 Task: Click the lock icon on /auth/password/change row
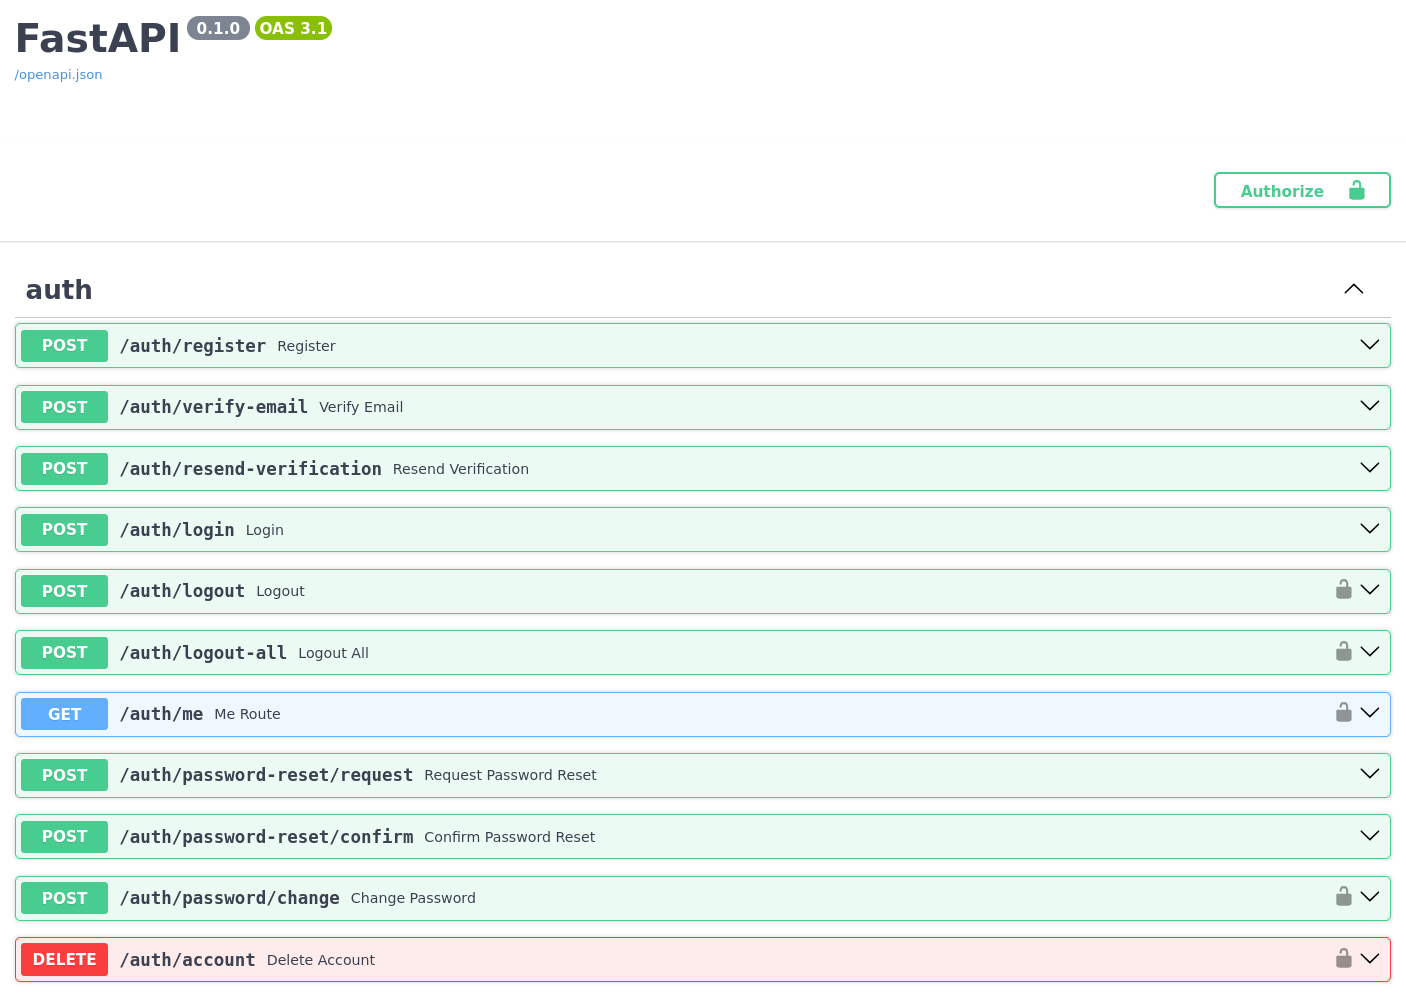[x=1344, y=896]
